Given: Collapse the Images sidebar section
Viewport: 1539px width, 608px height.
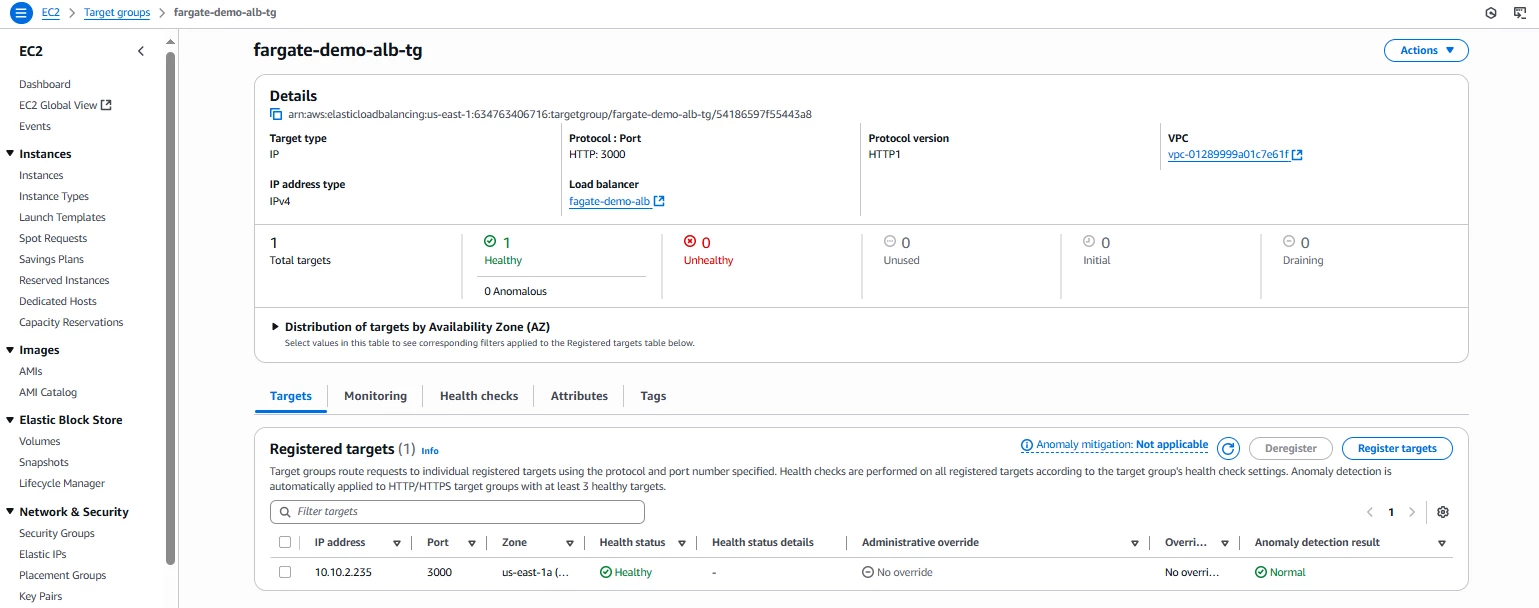Looking at the screenshot, I should pos(9,350).
